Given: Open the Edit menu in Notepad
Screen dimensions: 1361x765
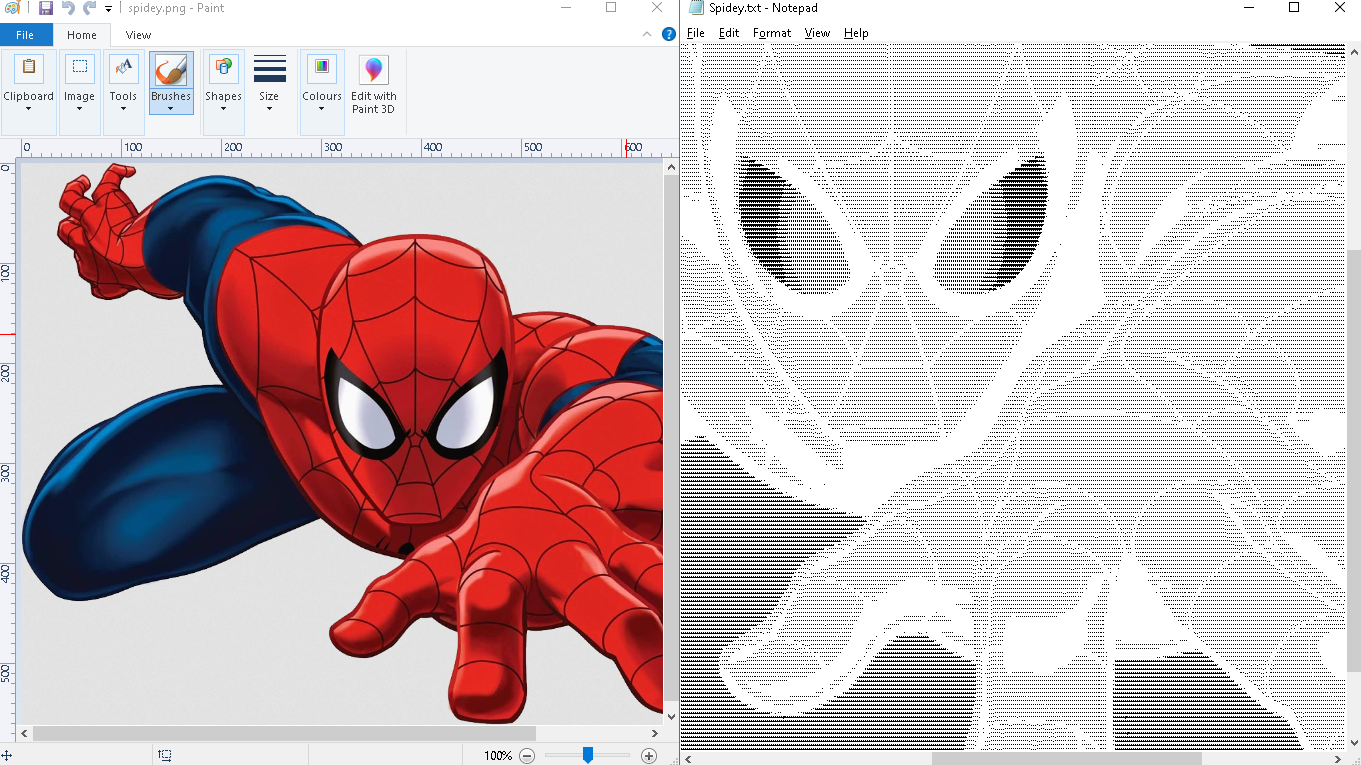Looking at the screenshot, I should click(x=729, y=33).
